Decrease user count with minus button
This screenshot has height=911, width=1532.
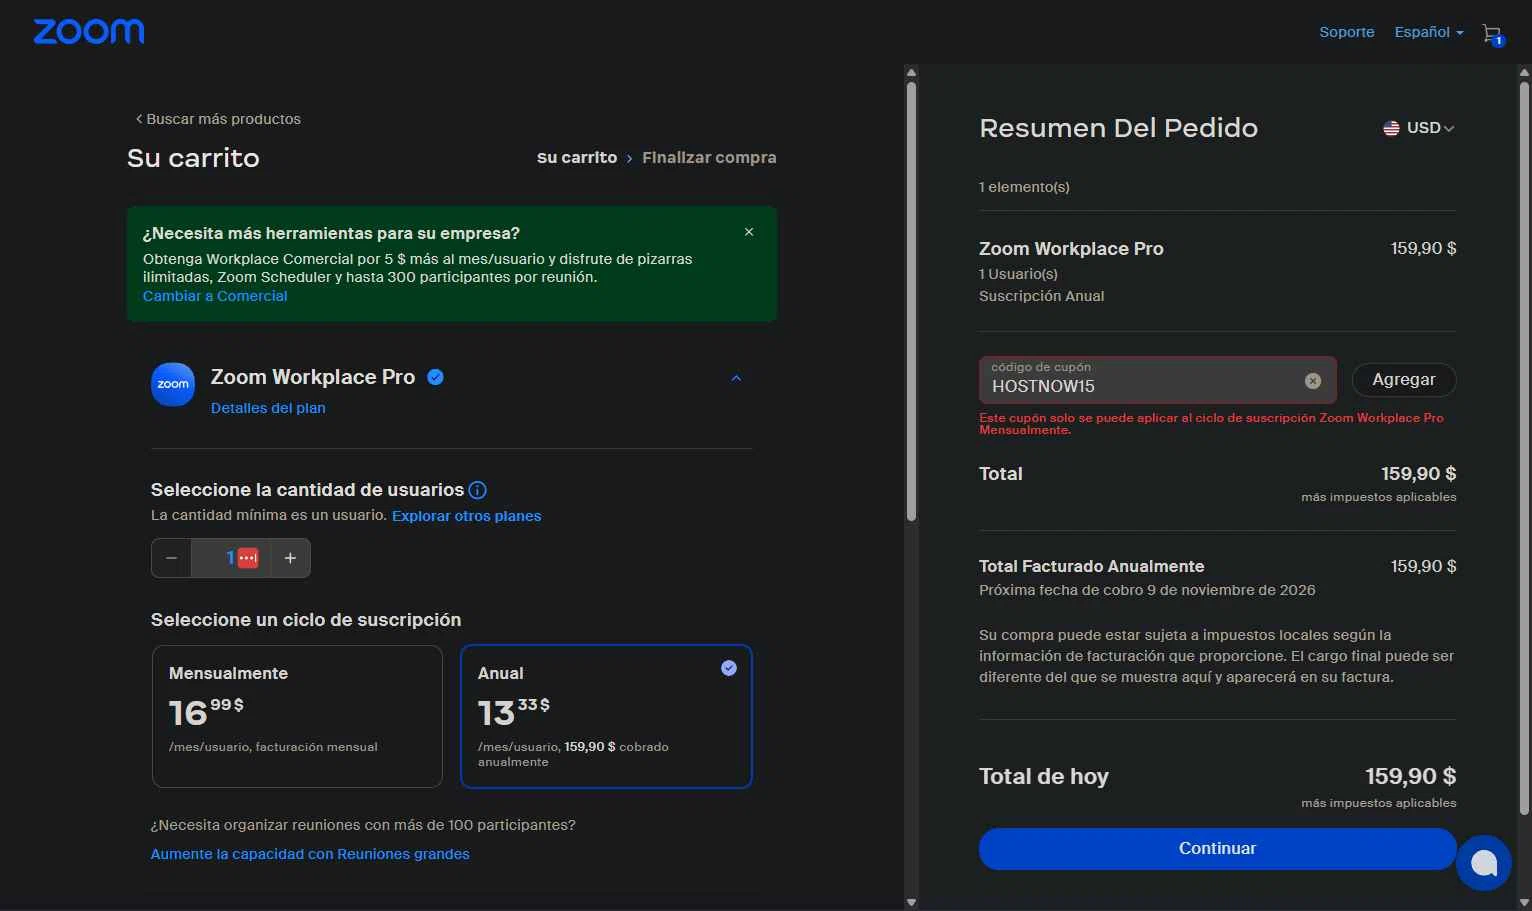[172, 558]
